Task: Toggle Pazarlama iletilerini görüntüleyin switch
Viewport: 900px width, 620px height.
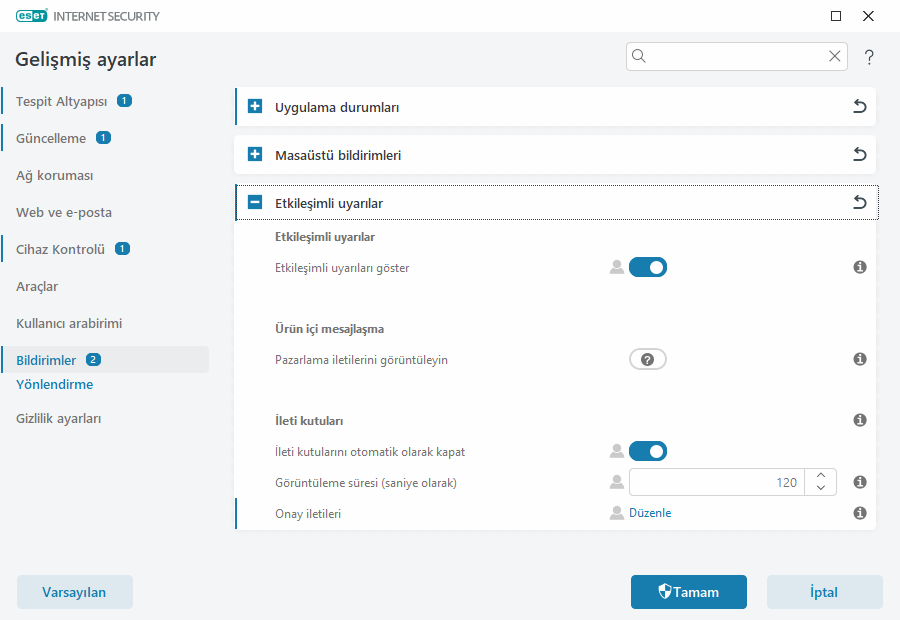Action: click(647, 360)
